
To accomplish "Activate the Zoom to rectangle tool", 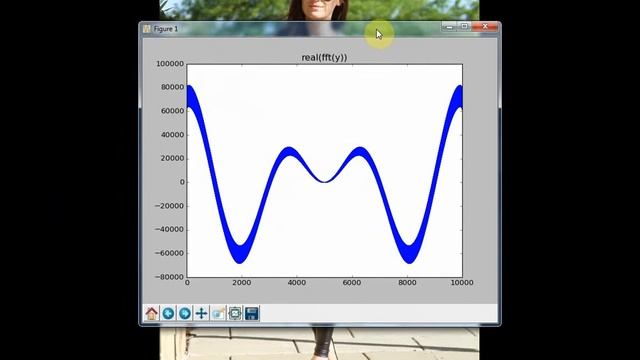I will [218, 313].
